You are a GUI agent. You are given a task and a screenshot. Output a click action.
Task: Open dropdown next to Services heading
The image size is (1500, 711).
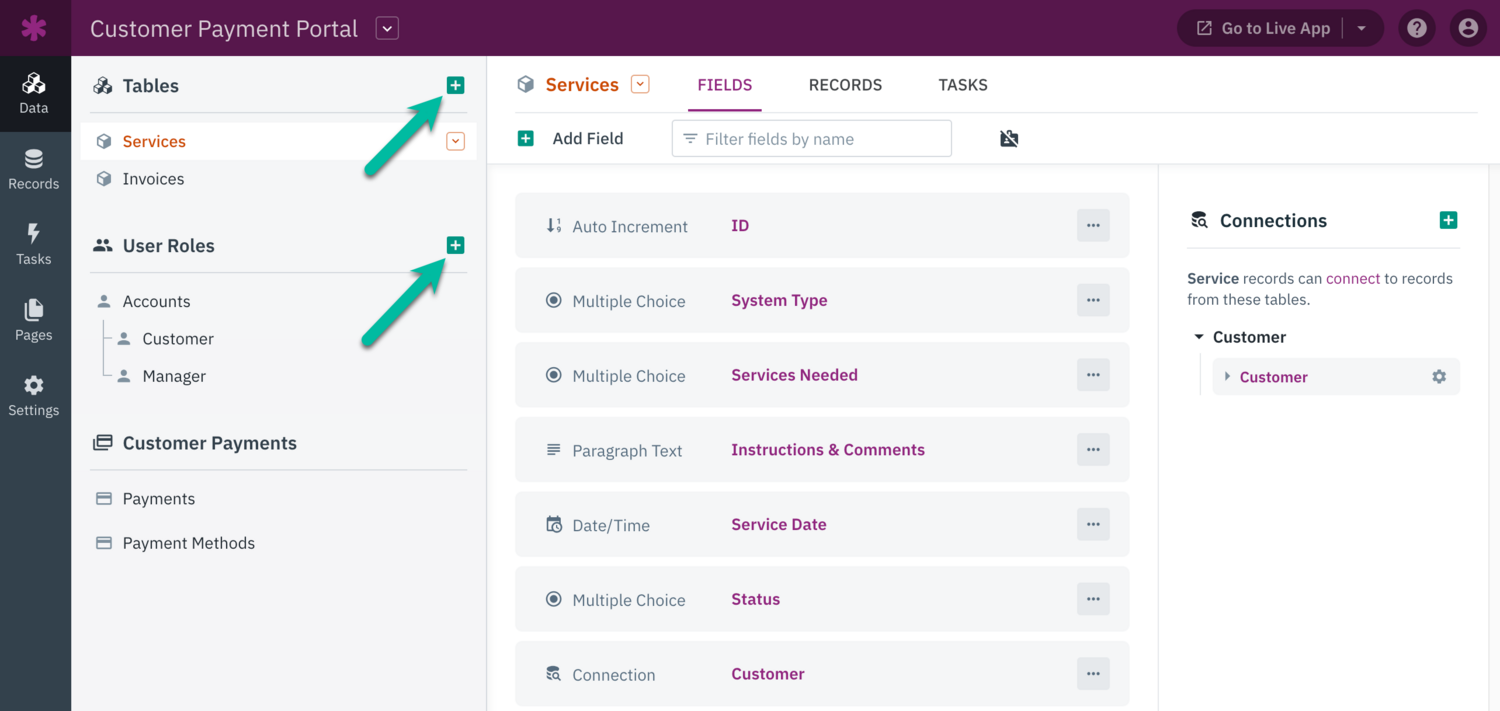tap(640, 85)
